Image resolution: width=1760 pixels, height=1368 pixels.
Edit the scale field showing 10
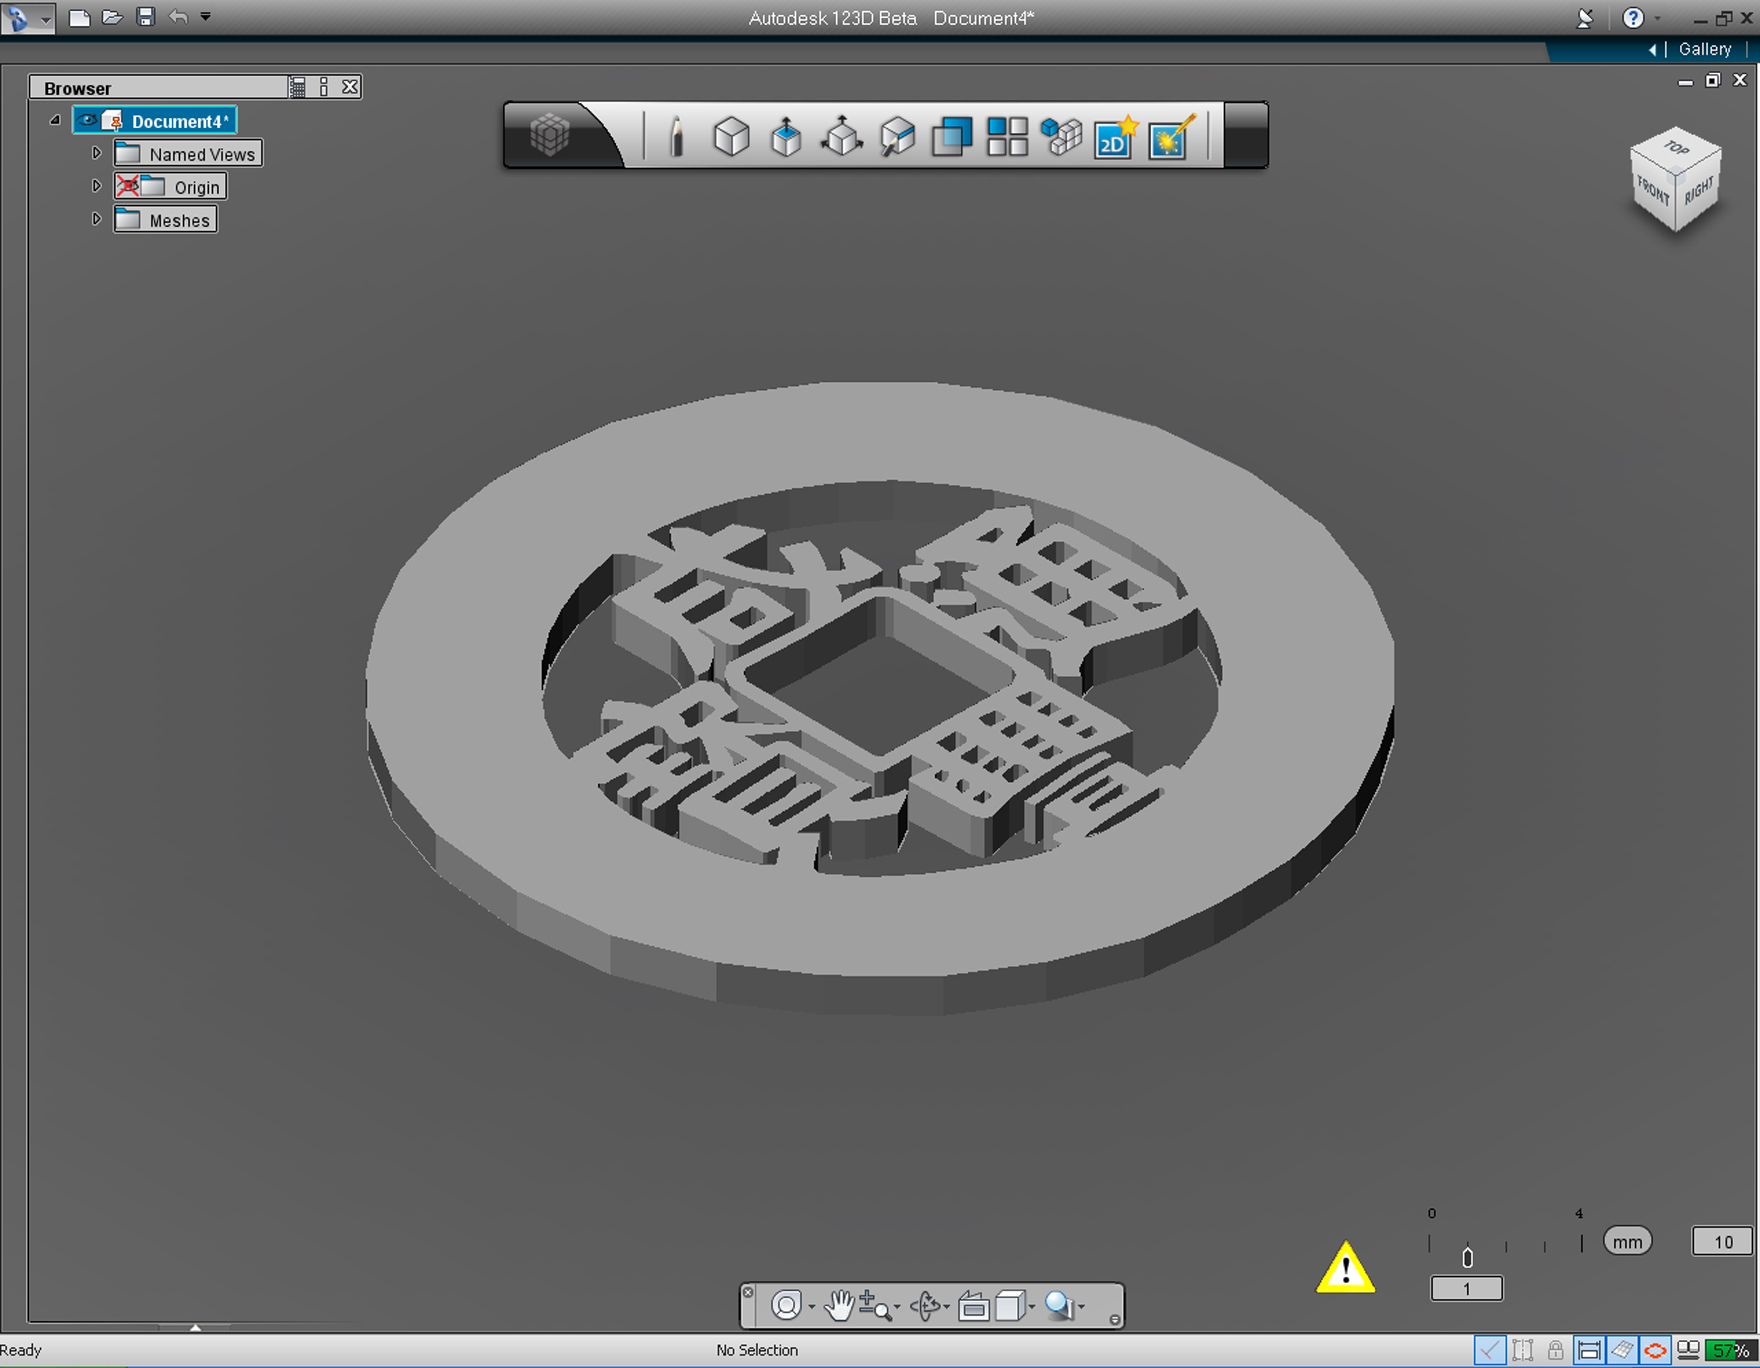[x=1723, y=1242]
